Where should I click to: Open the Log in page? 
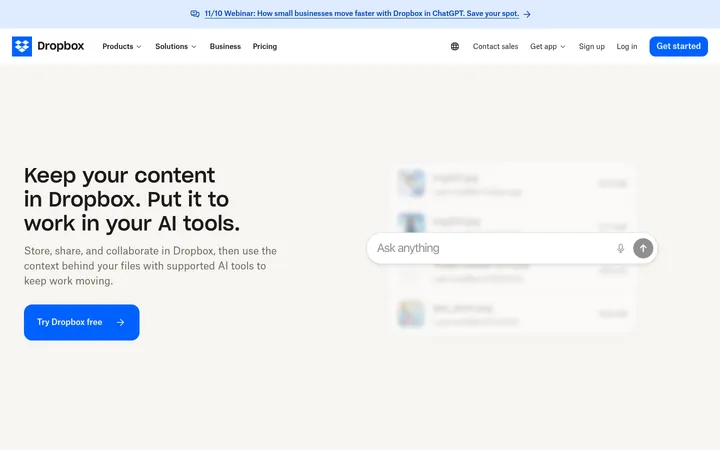coord(626,46)
